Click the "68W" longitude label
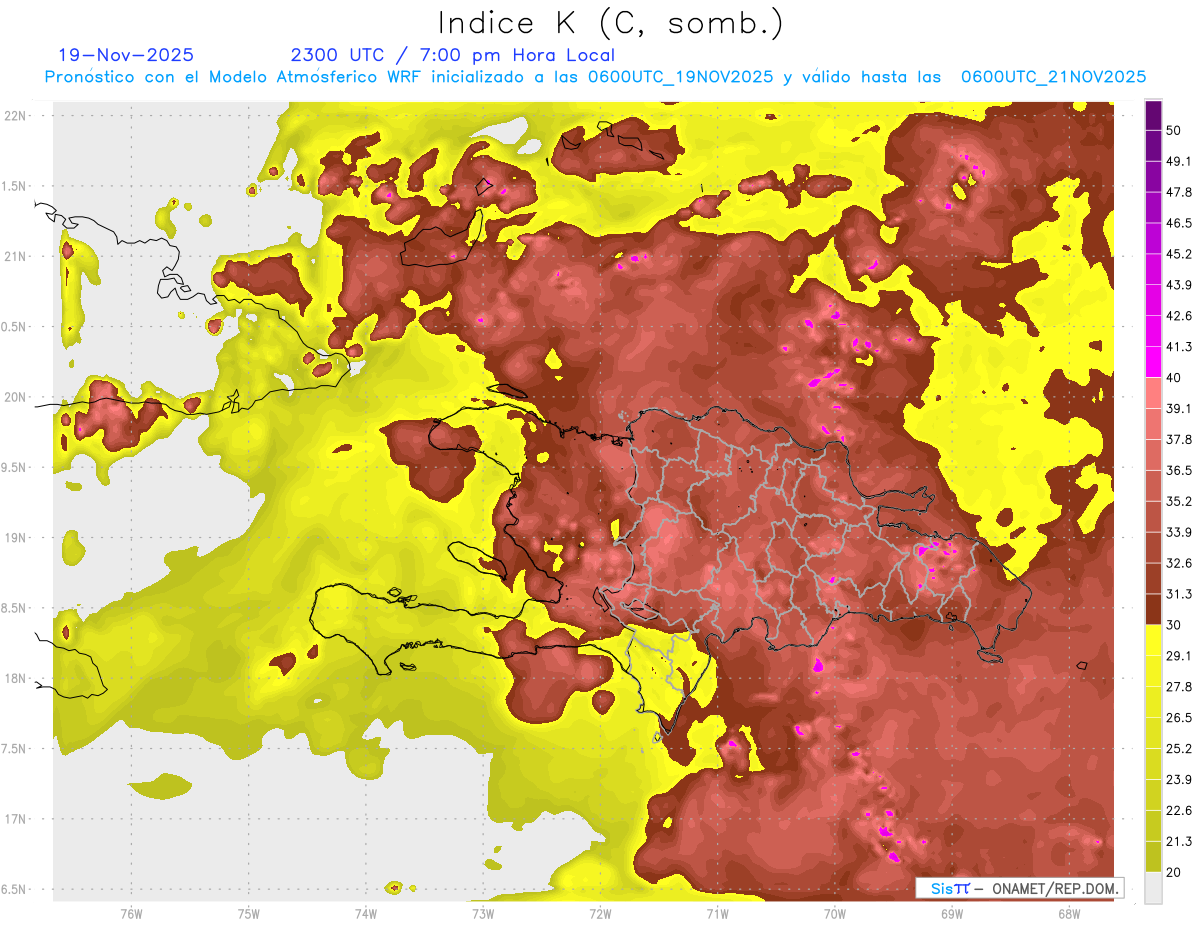 coord(1069,913)
